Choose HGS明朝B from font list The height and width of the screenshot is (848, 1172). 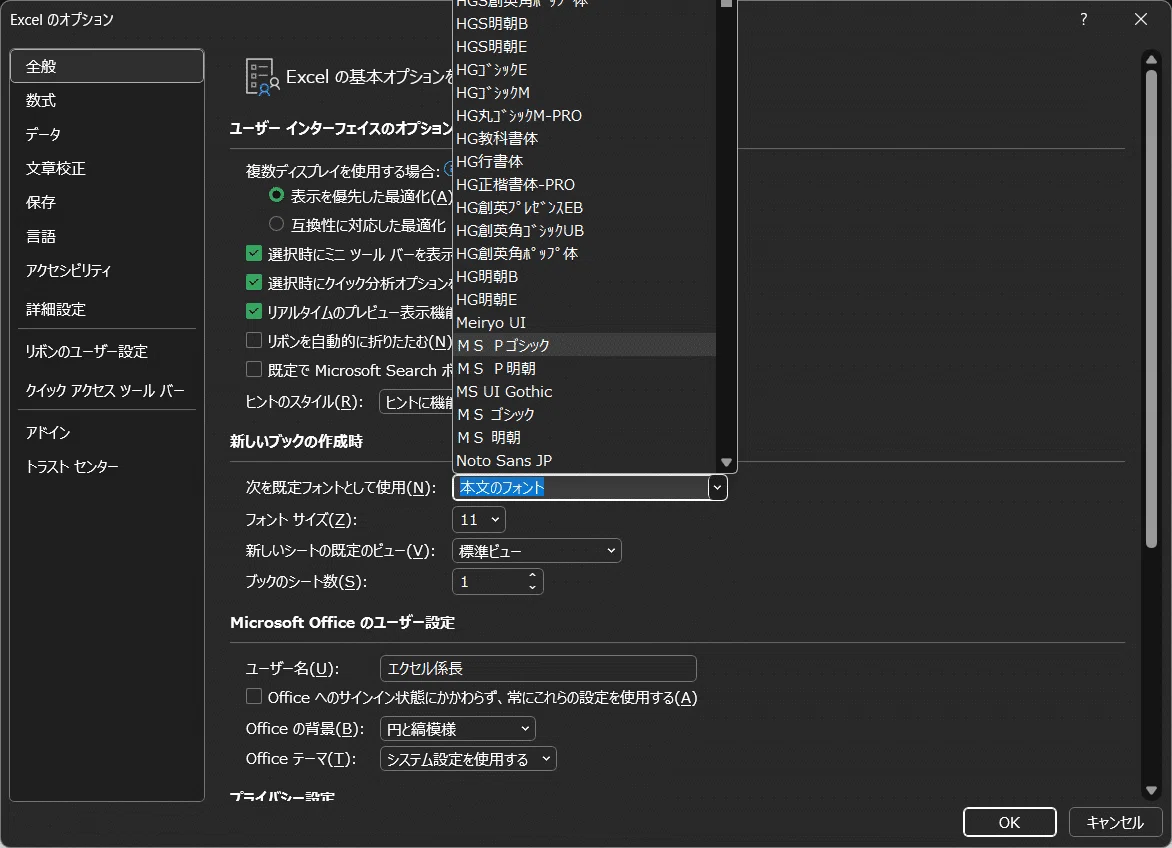[585, 24]
